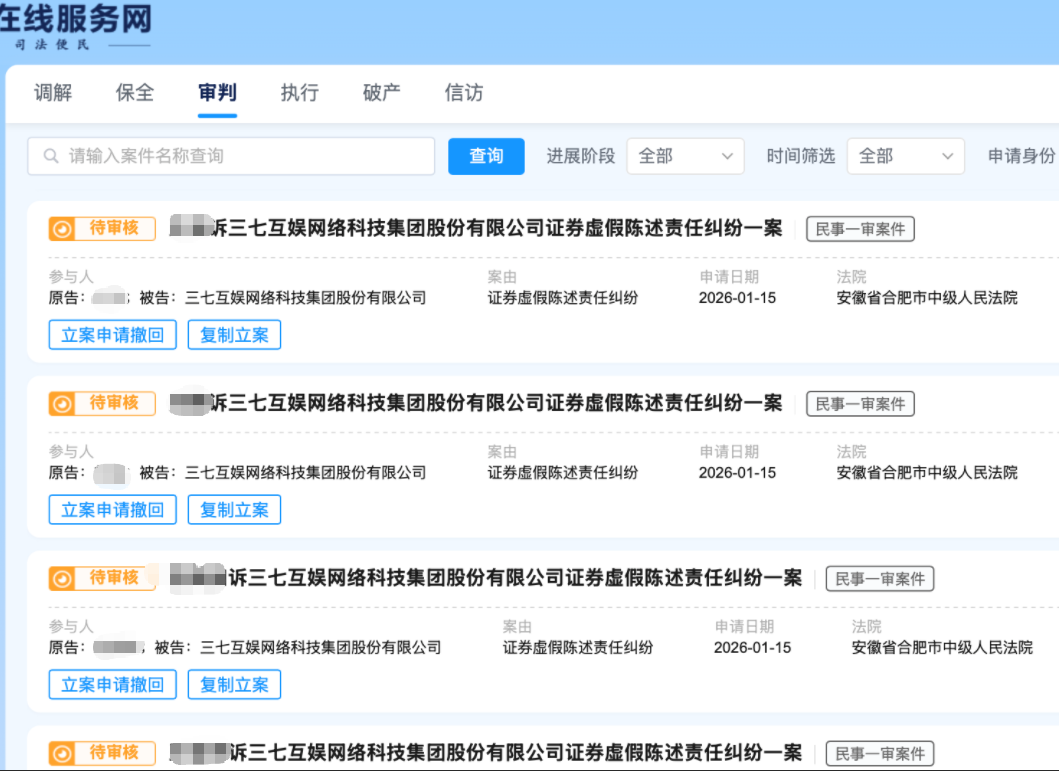Select the 信访 section tab

[x=462, y=93]
